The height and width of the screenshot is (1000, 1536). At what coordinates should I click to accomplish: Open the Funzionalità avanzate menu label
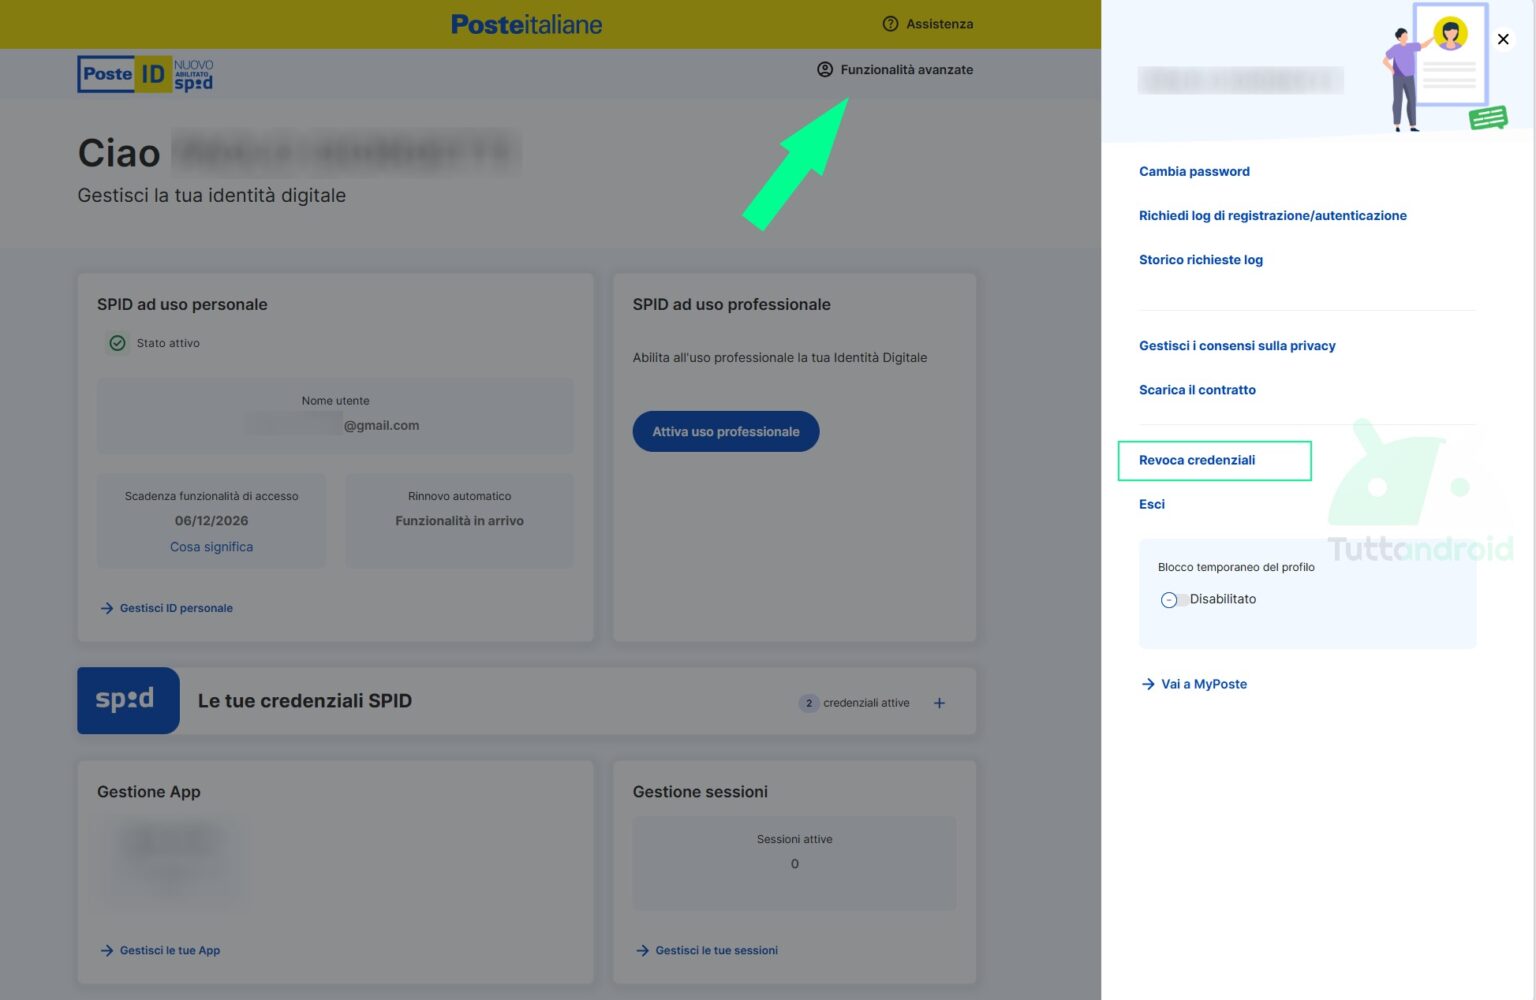[906, 70]
